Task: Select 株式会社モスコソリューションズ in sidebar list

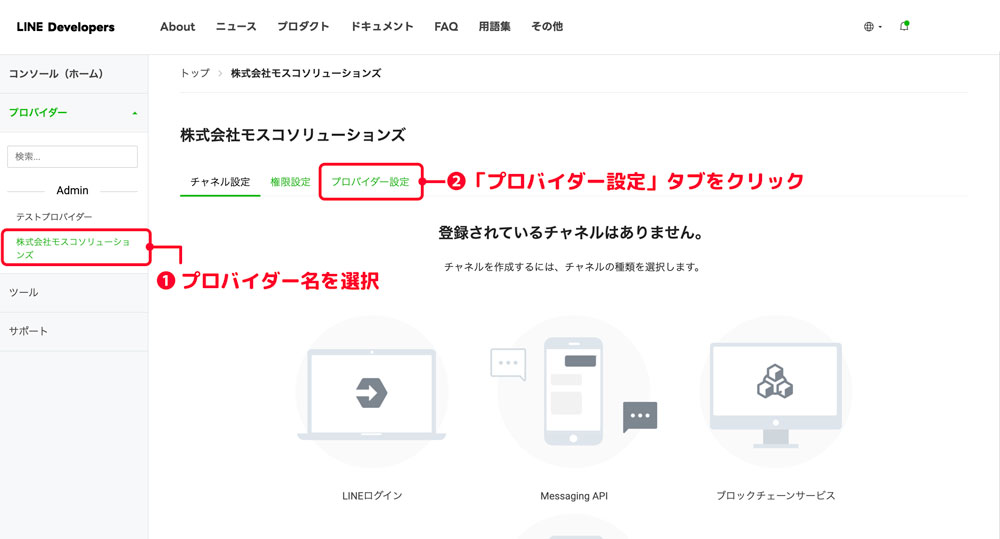Action: pos(74,247)
